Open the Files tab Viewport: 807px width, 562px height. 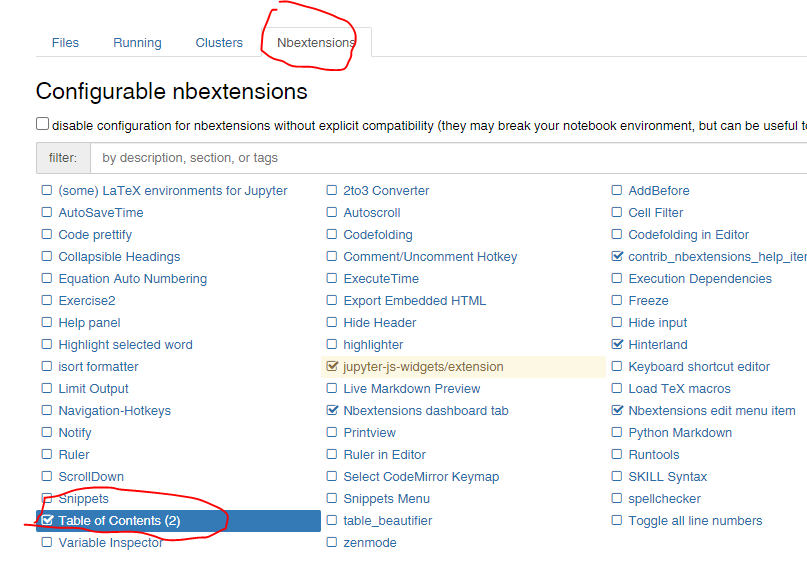pos(65,43)
